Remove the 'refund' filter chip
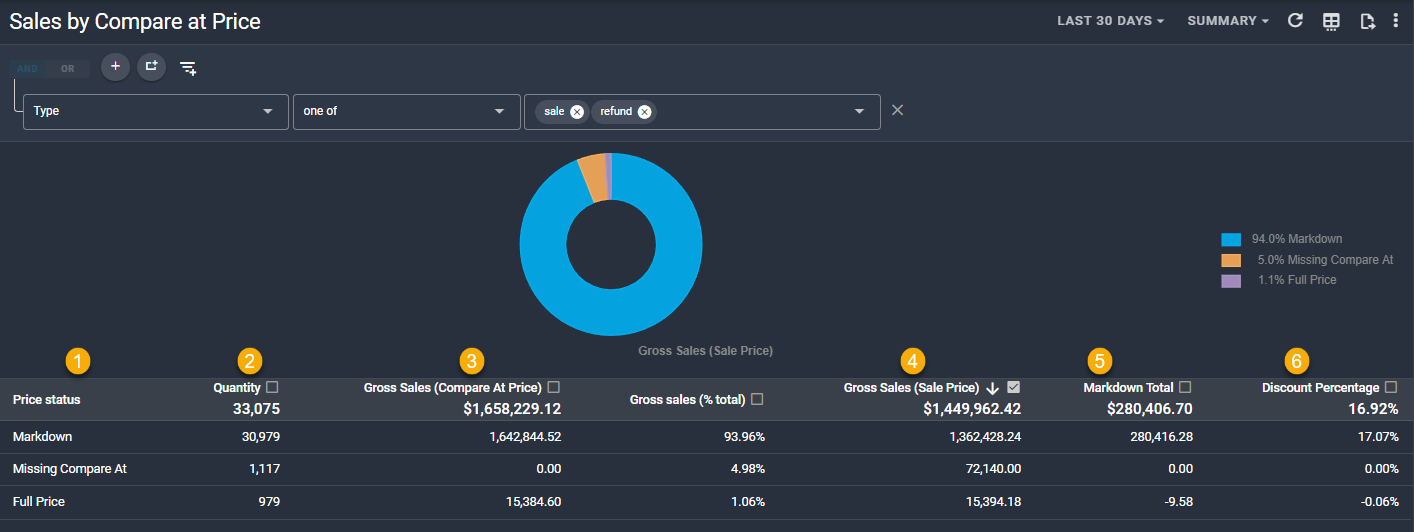Screen dimensions: 1414x532 pyautogui.click(x=645, y=112)
